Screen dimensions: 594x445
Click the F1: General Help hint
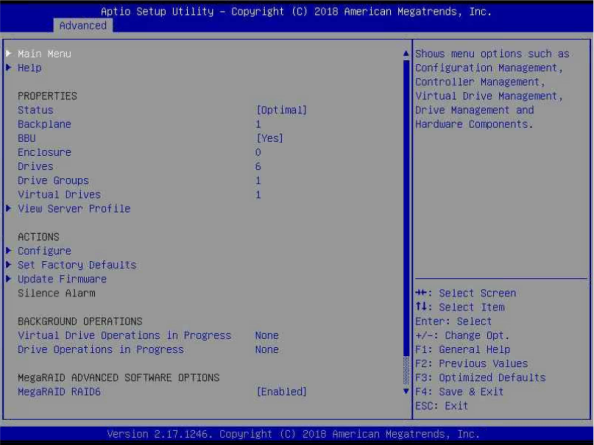(463, 350)
